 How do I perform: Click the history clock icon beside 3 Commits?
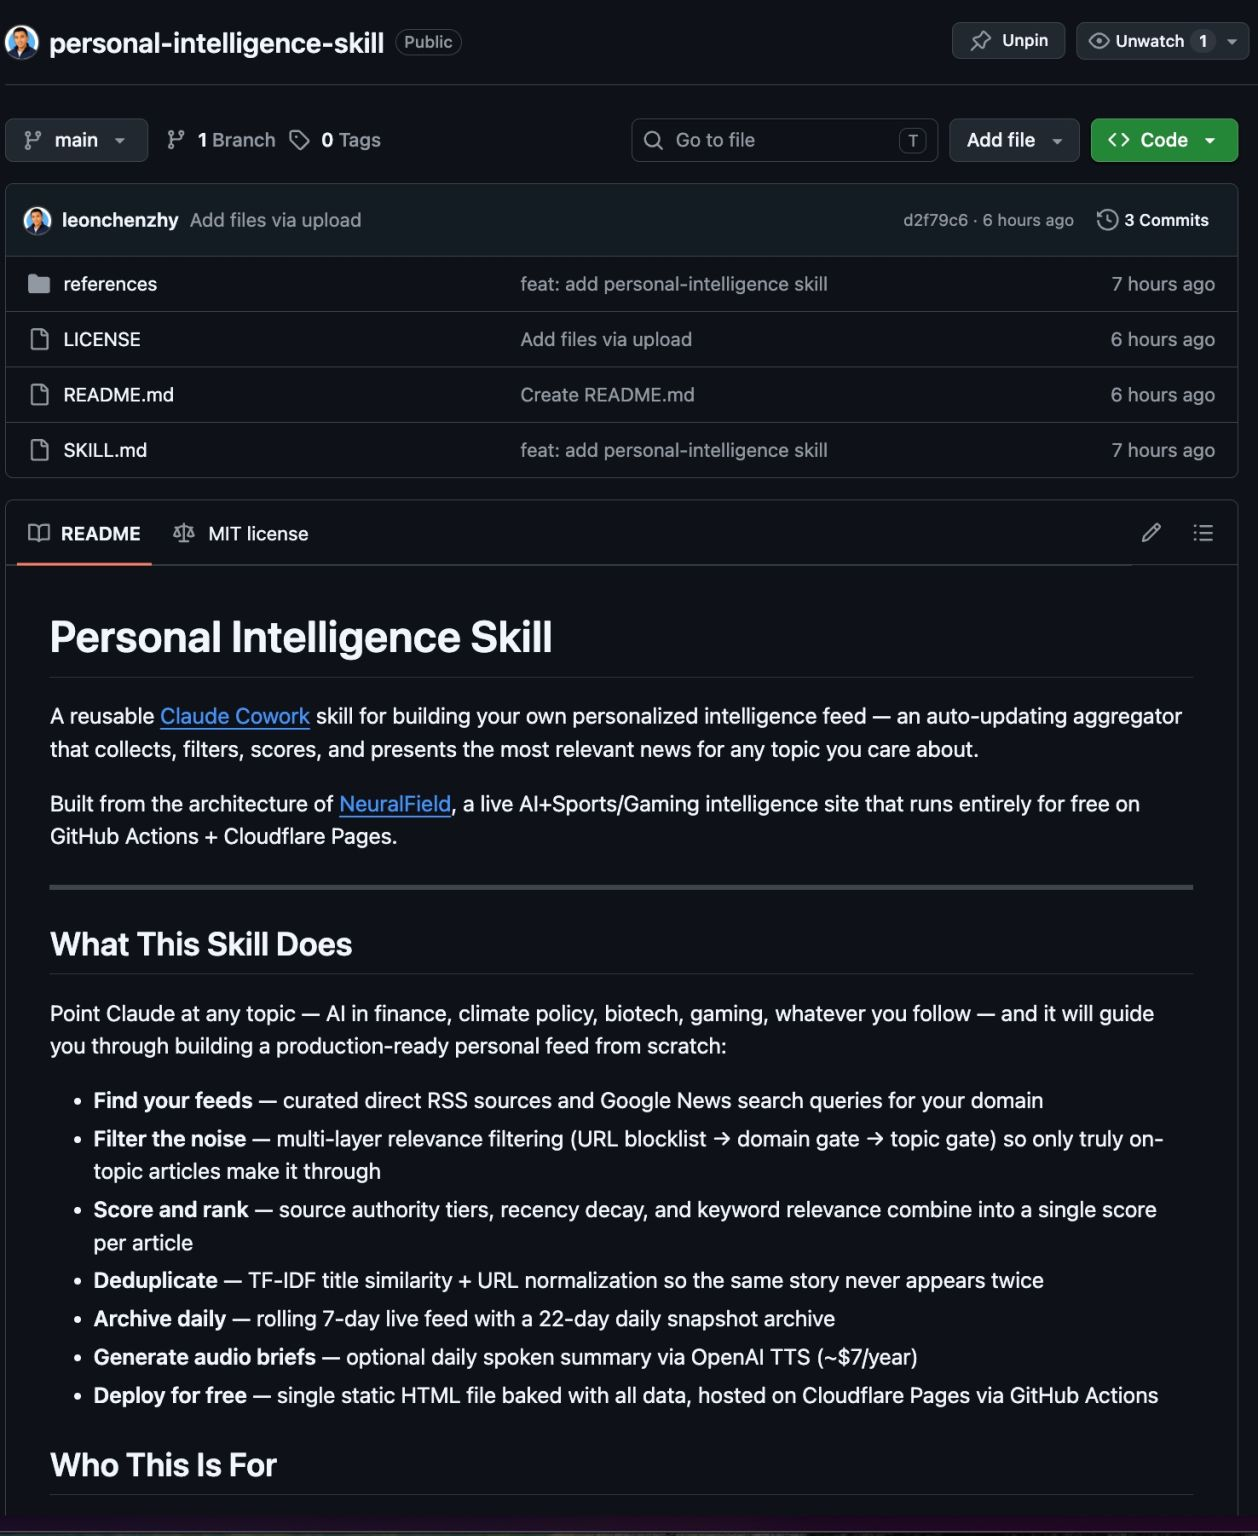(1108, 220)
